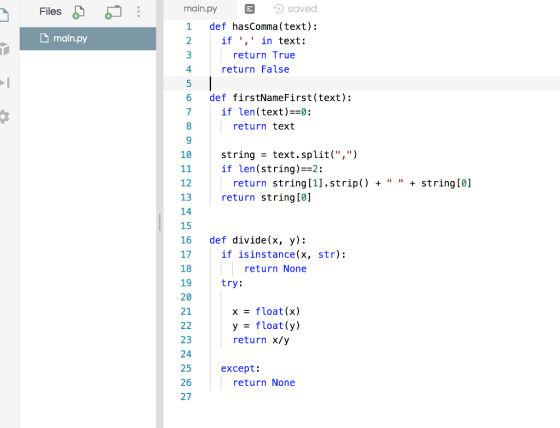Click the "if ',' in text:" line
This screenshot has height=428, width=560.
click(x=263, y=41)
